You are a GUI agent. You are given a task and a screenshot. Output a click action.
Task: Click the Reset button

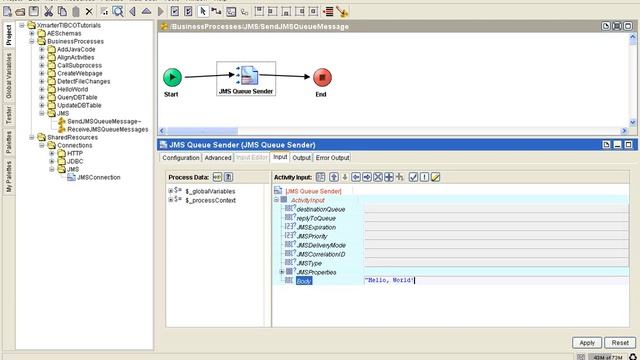(x=620, y=343)
